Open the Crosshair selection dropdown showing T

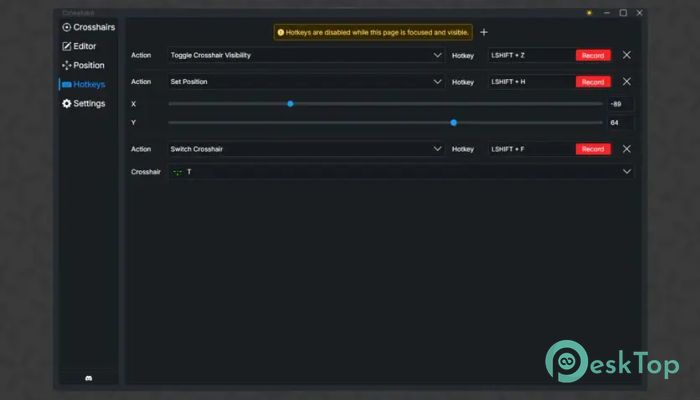(x=400, y=172)
